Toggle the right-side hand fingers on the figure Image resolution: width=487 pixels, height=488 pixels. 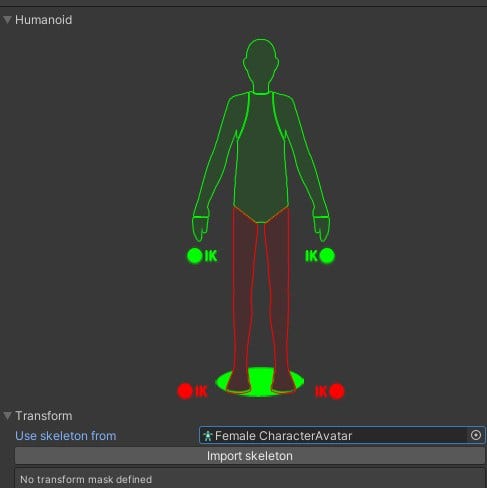coord(322,229)
